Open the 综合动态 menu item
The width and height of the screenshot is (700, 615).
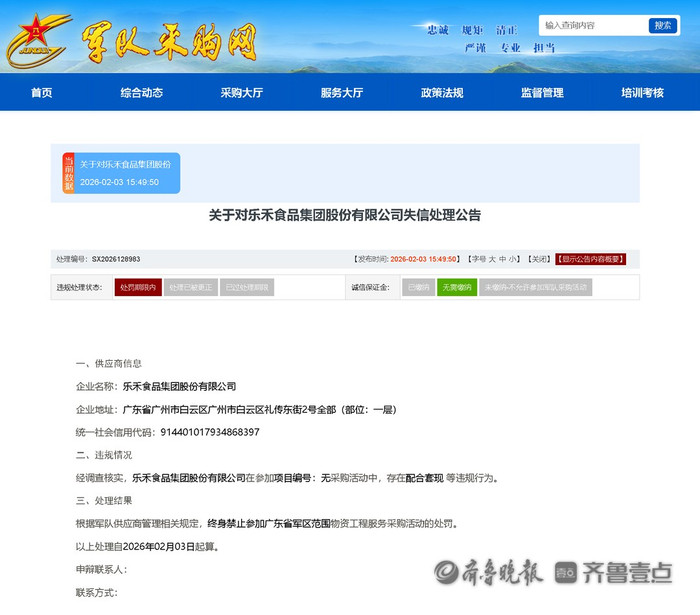click(142, 92)
